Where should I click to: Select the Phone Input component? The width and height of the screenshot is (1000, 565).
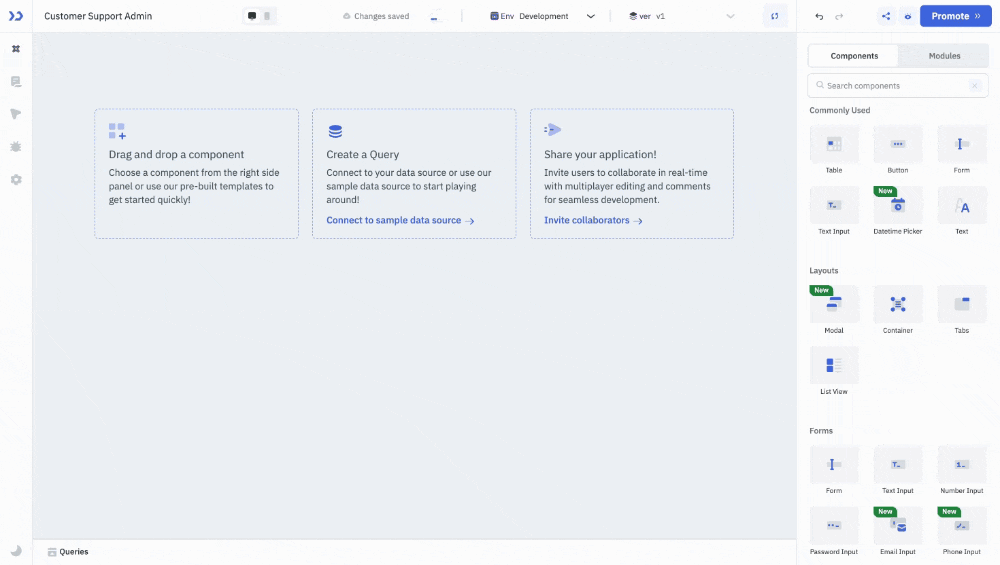tap(961, 531)
